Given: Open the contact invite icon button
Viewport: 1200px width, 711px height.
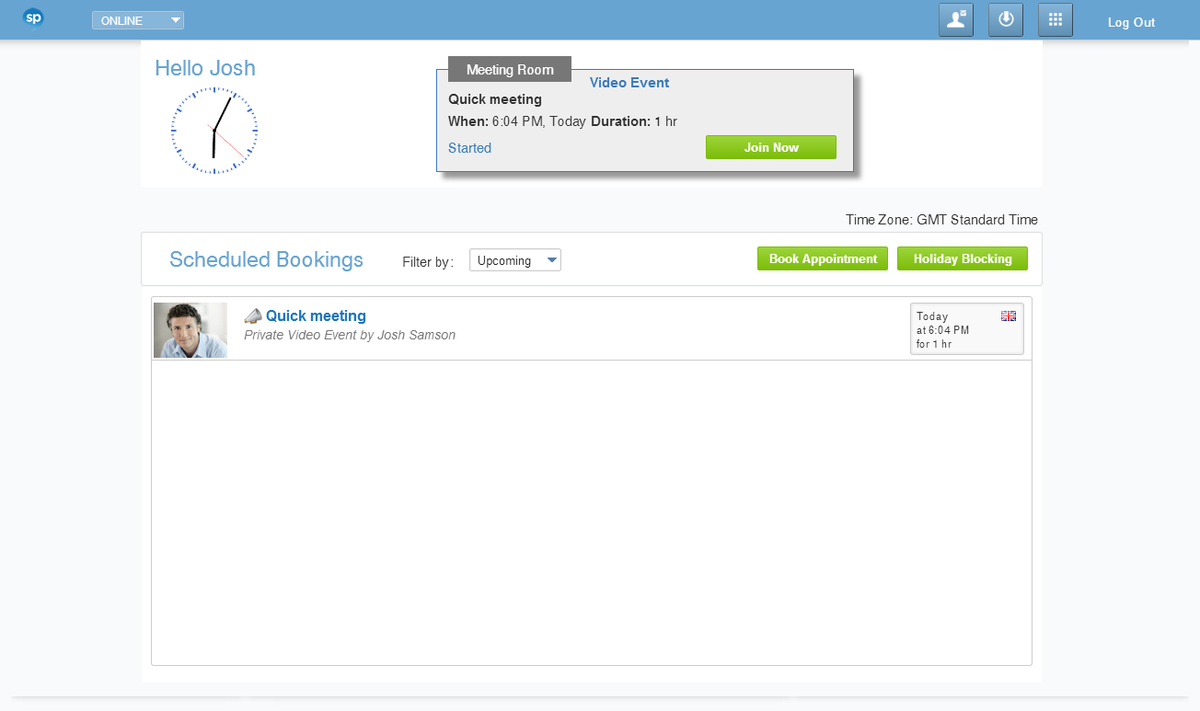Looking at the screenshot, I should [x=955, y=21].
